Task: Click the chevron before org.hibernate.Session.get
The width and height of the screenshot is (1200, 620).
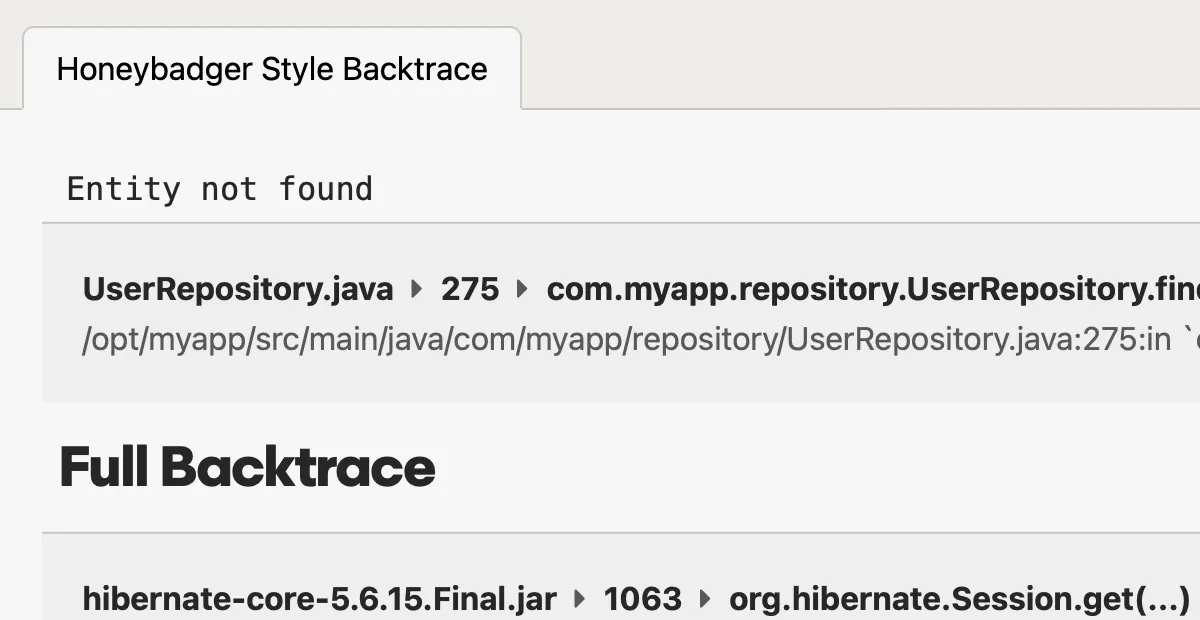Action: click(703, 599)
